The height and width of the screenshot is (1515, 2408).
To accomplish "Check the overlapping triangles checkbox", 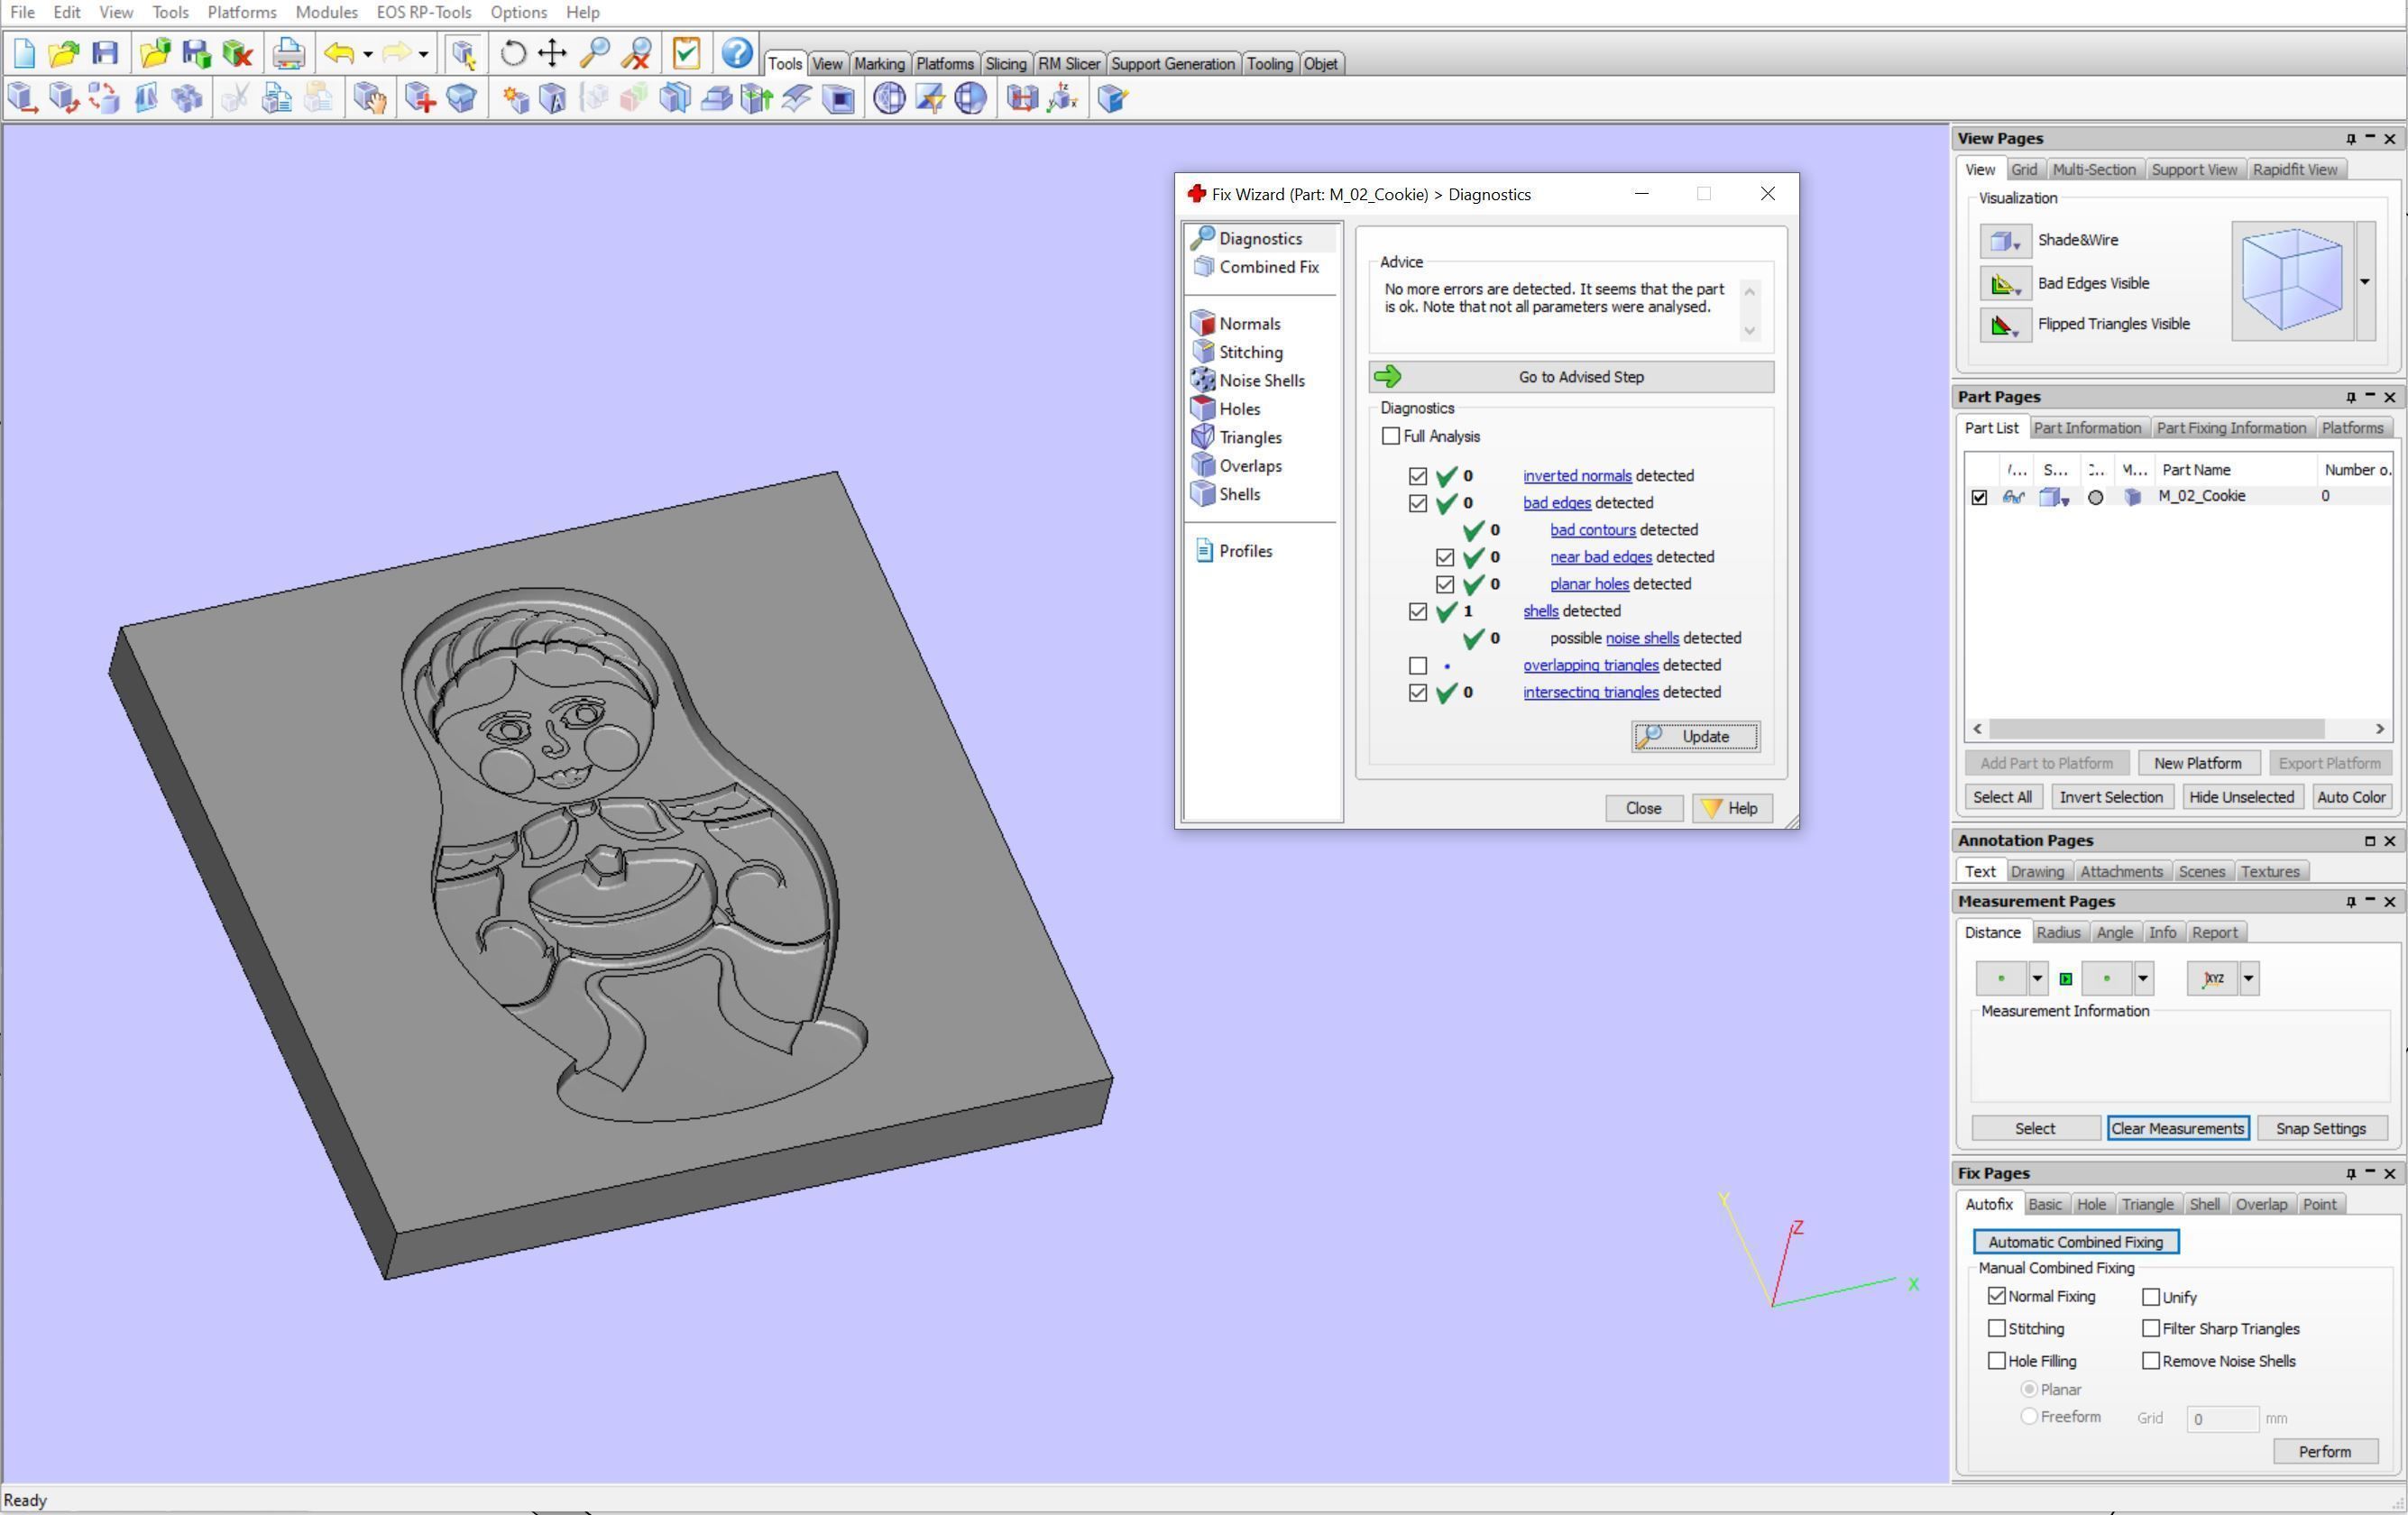I will tap(1418, 665).
